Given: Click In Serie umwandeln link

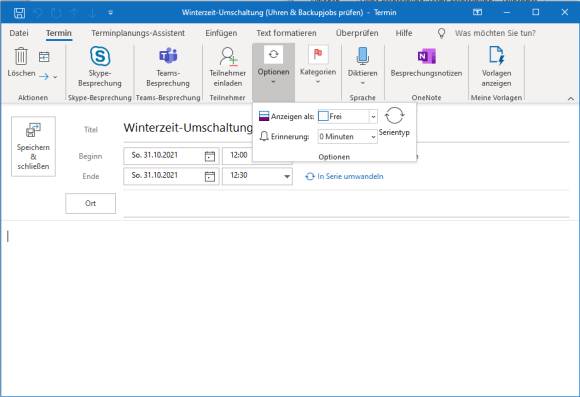Looking at the screenshot, I should (x=344, y=176).
